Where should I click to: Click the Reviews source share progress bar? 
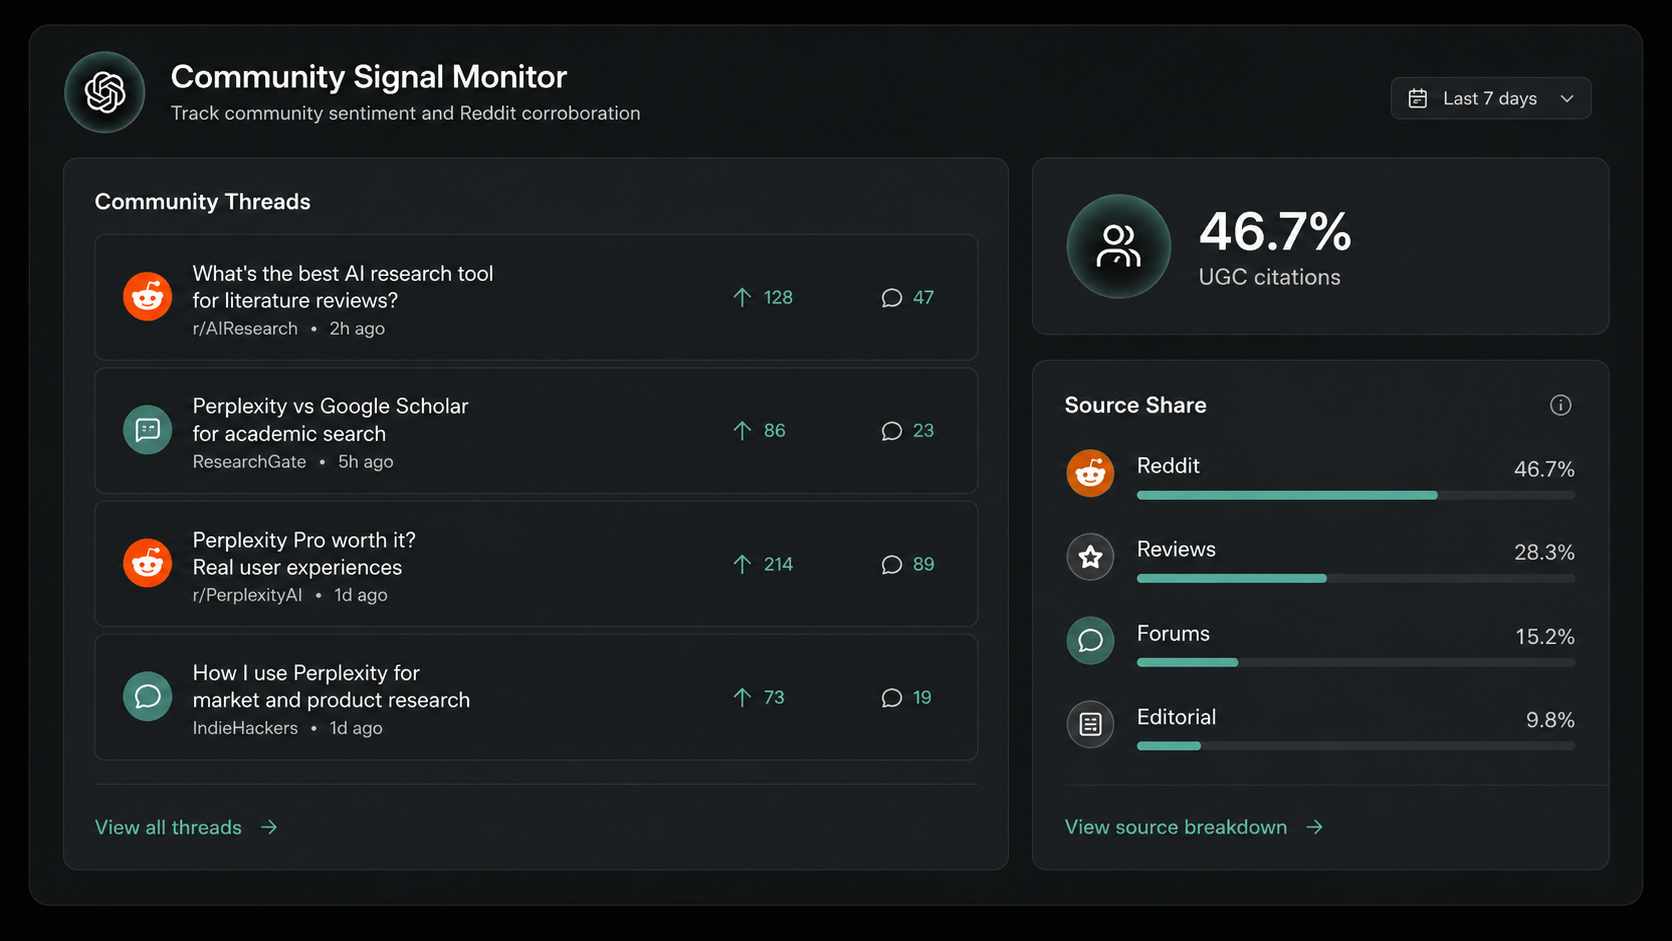[x=1356, y=578]
